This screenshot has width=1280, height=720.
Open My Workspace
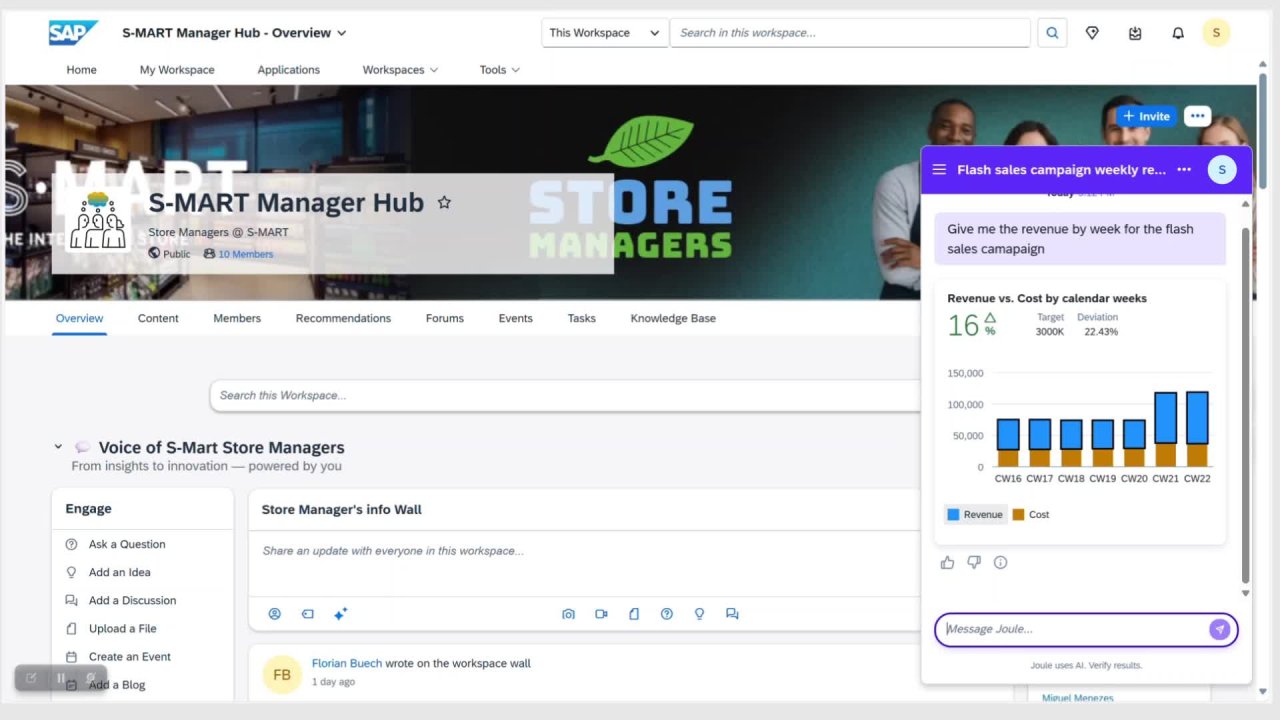pyautogui.click(x=177, y=70)
